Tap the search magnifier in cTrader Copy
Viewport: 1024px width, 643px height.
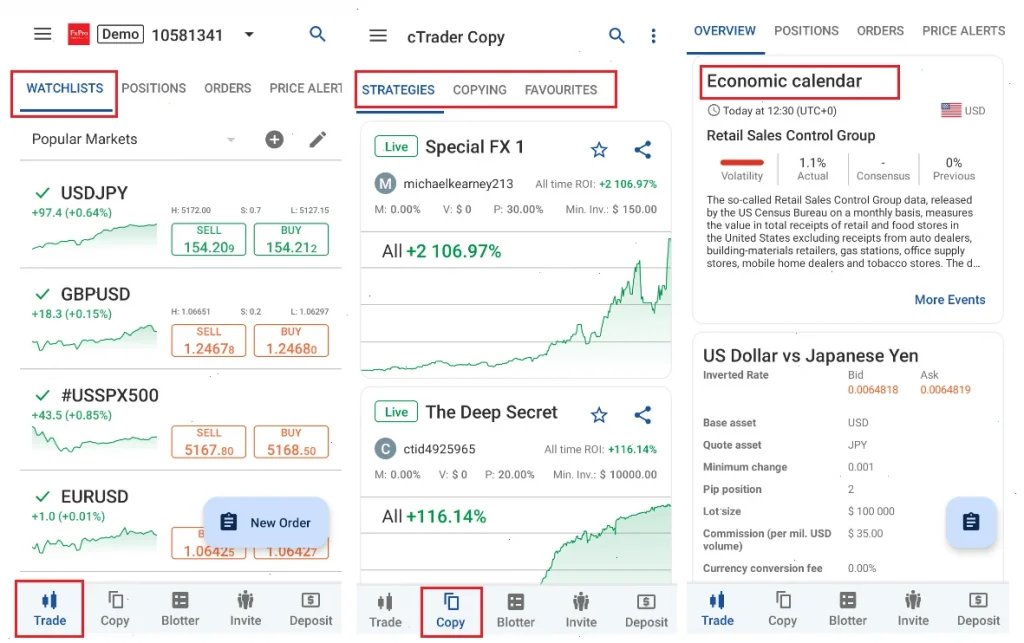(617, 36)
